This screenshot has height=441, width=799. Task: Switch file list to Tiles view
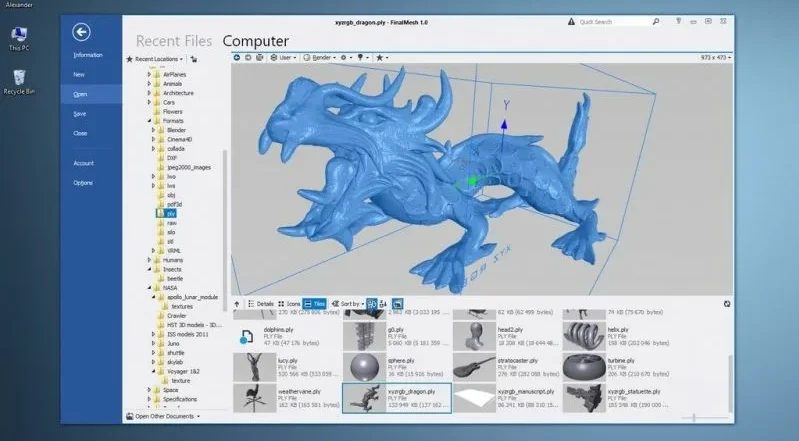click(314, 304)
